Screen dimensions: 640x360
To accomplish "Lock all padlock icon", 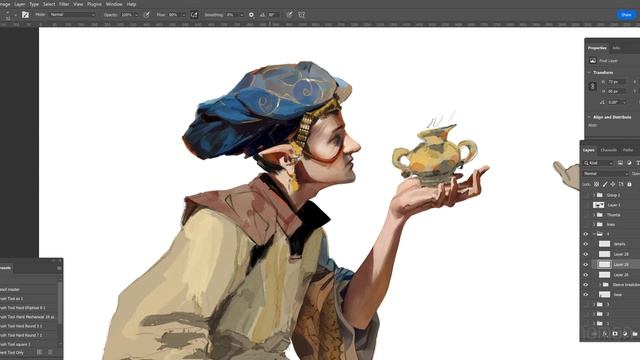I will point(629,184).
